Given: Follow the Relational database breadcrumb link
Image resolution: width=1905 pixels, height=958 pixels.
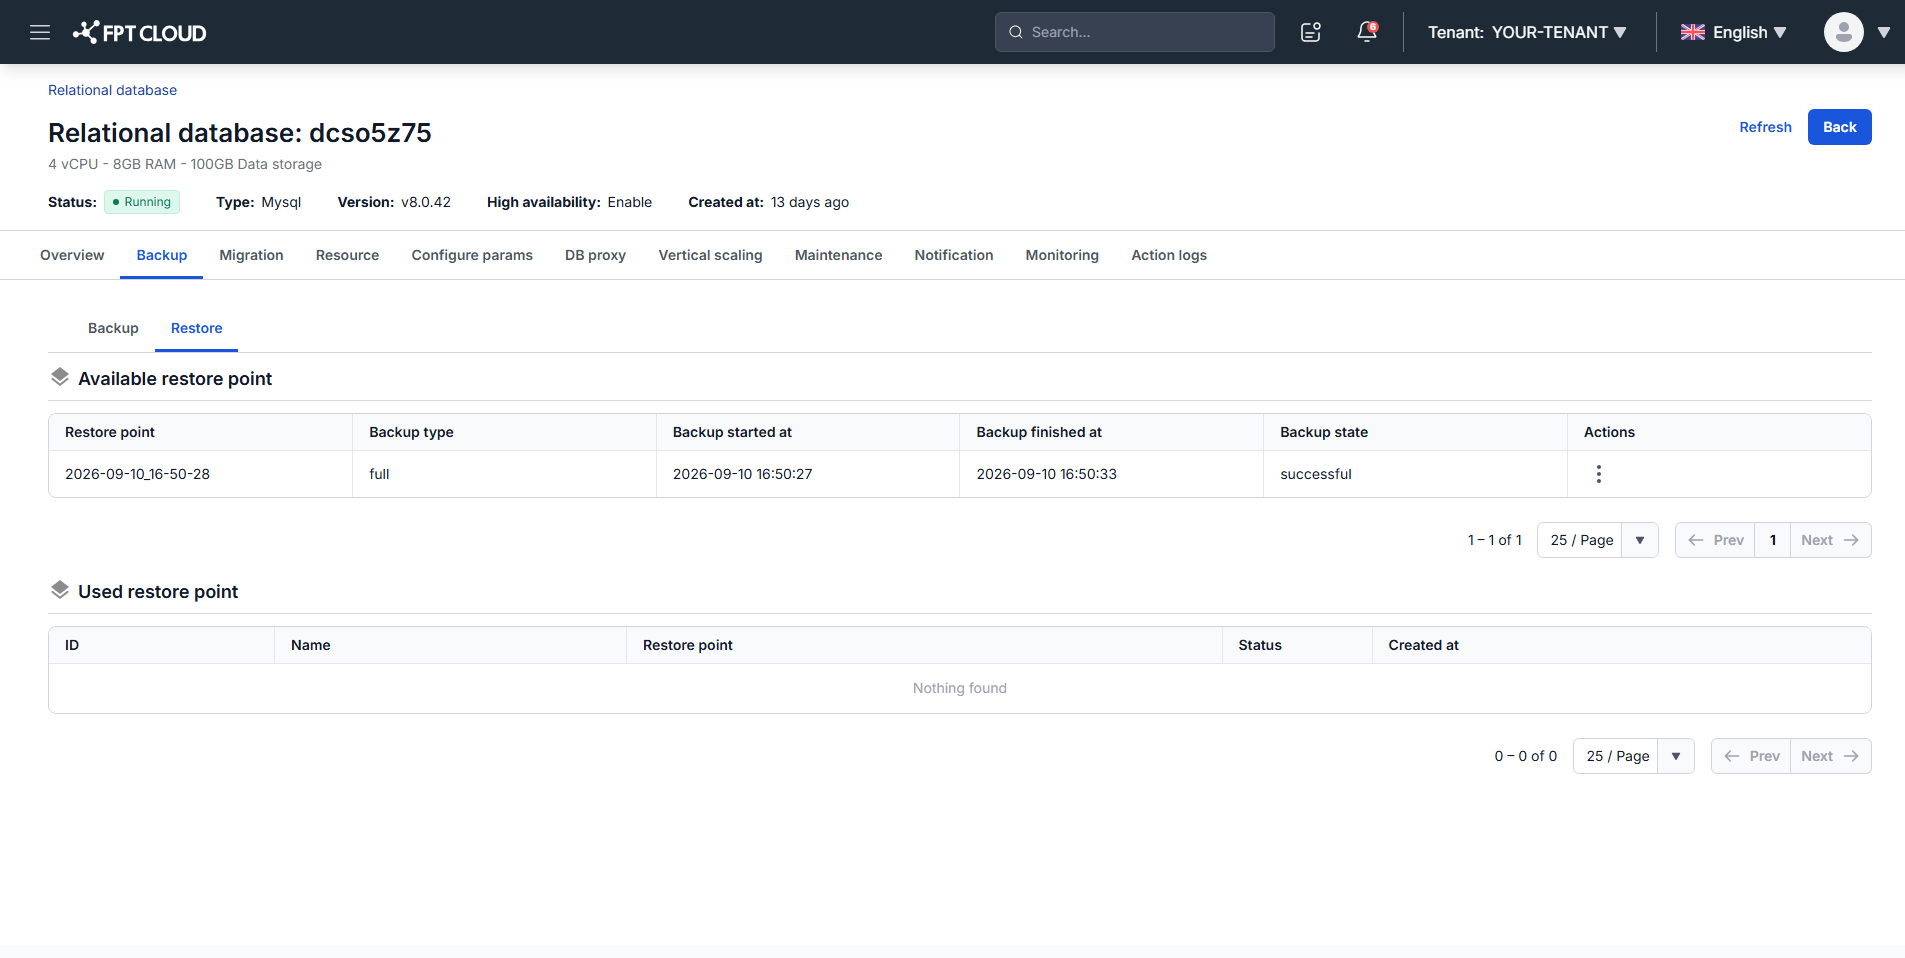Looking at the screenshot, I should point(112,90).
